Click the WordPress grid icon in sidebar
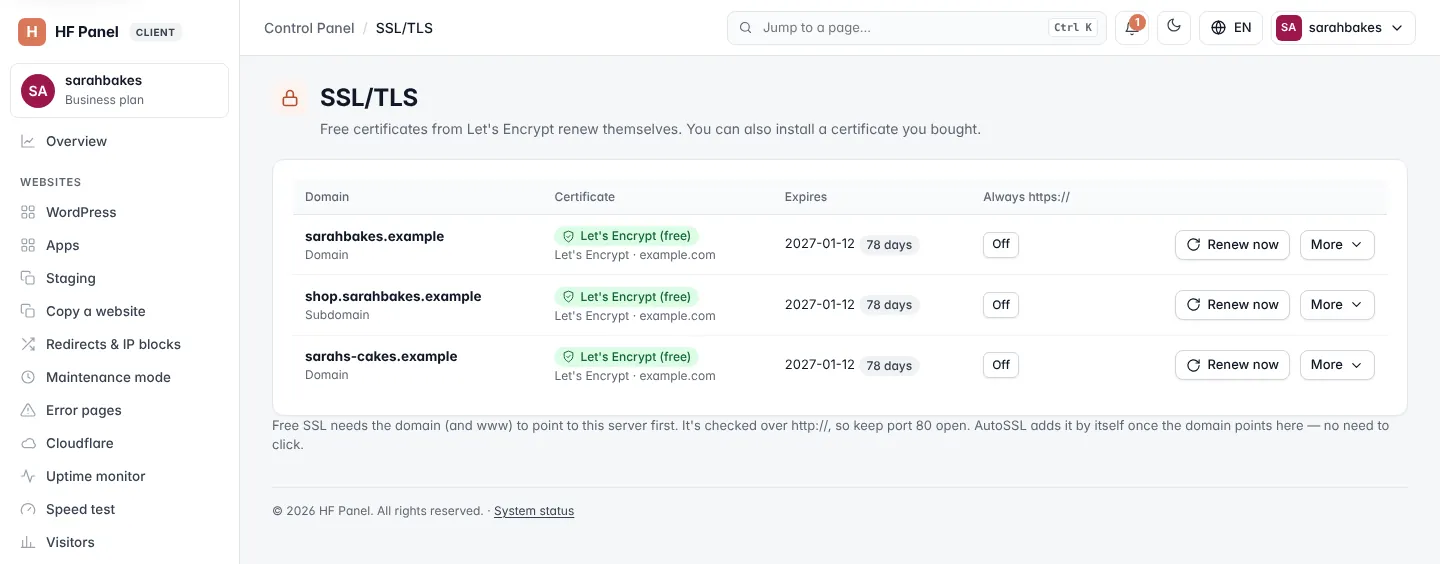The height and width of the screenshot is (564, 1440). (28, 212)
